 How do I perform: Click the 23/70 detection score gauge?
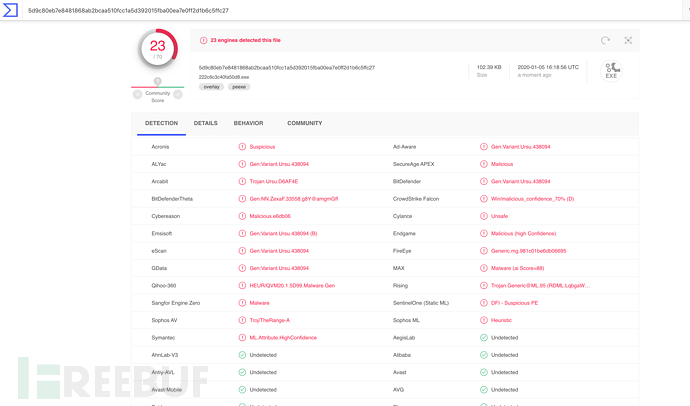pyautogui.click(x=158, y=49)
